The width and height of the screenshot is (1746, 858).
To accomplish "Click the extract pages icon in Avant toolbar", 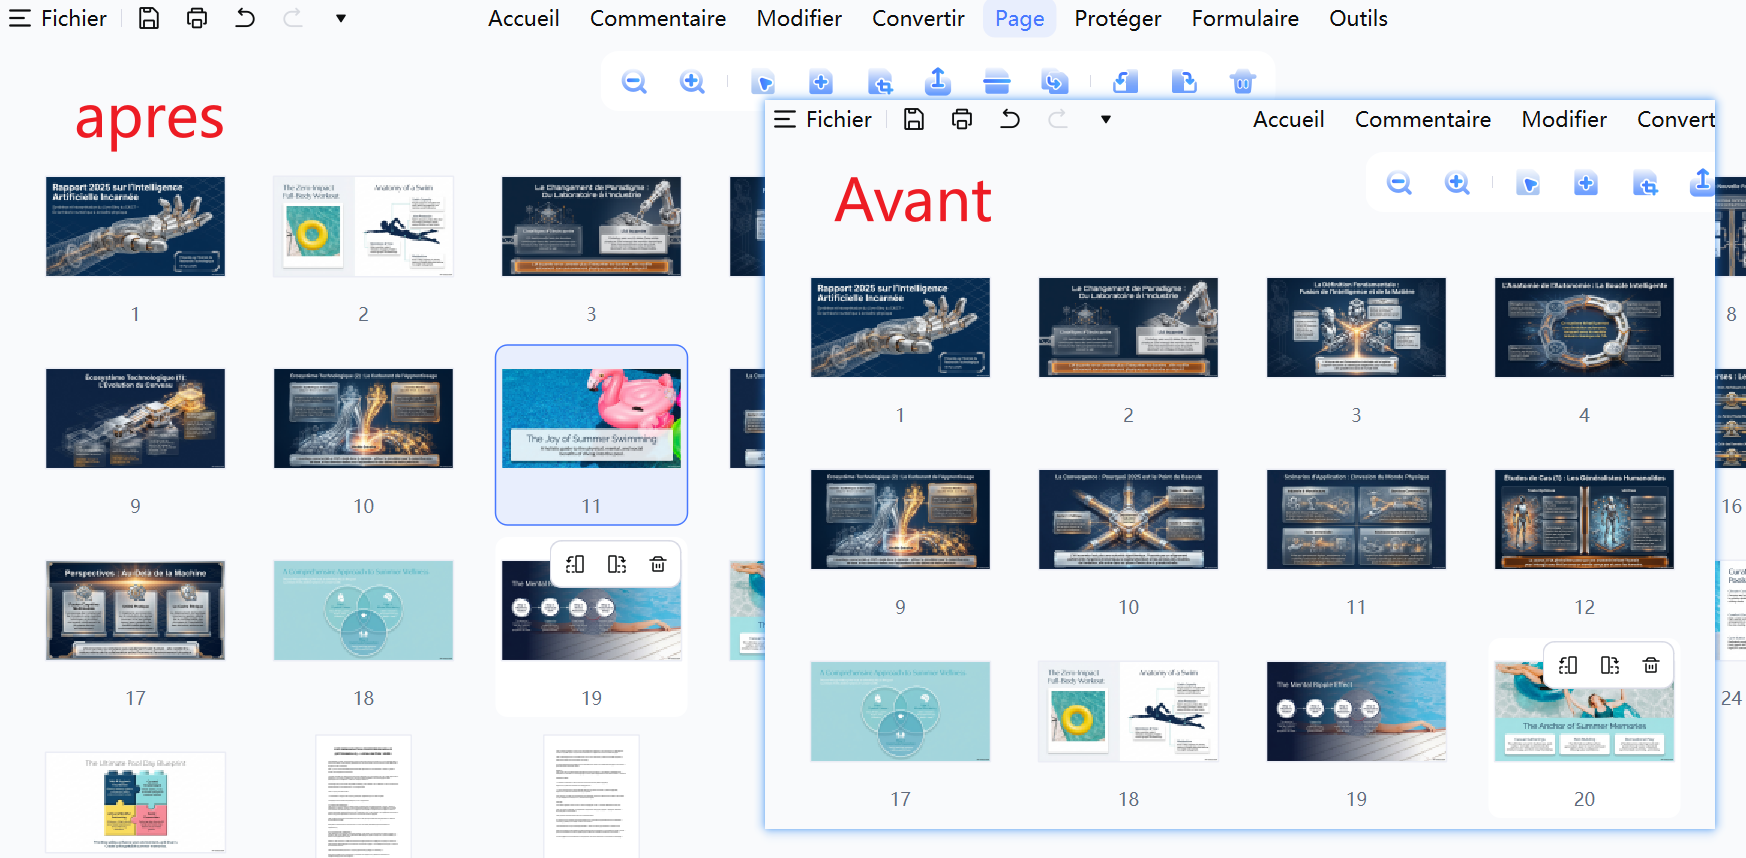I will [x=1702, y=182].
